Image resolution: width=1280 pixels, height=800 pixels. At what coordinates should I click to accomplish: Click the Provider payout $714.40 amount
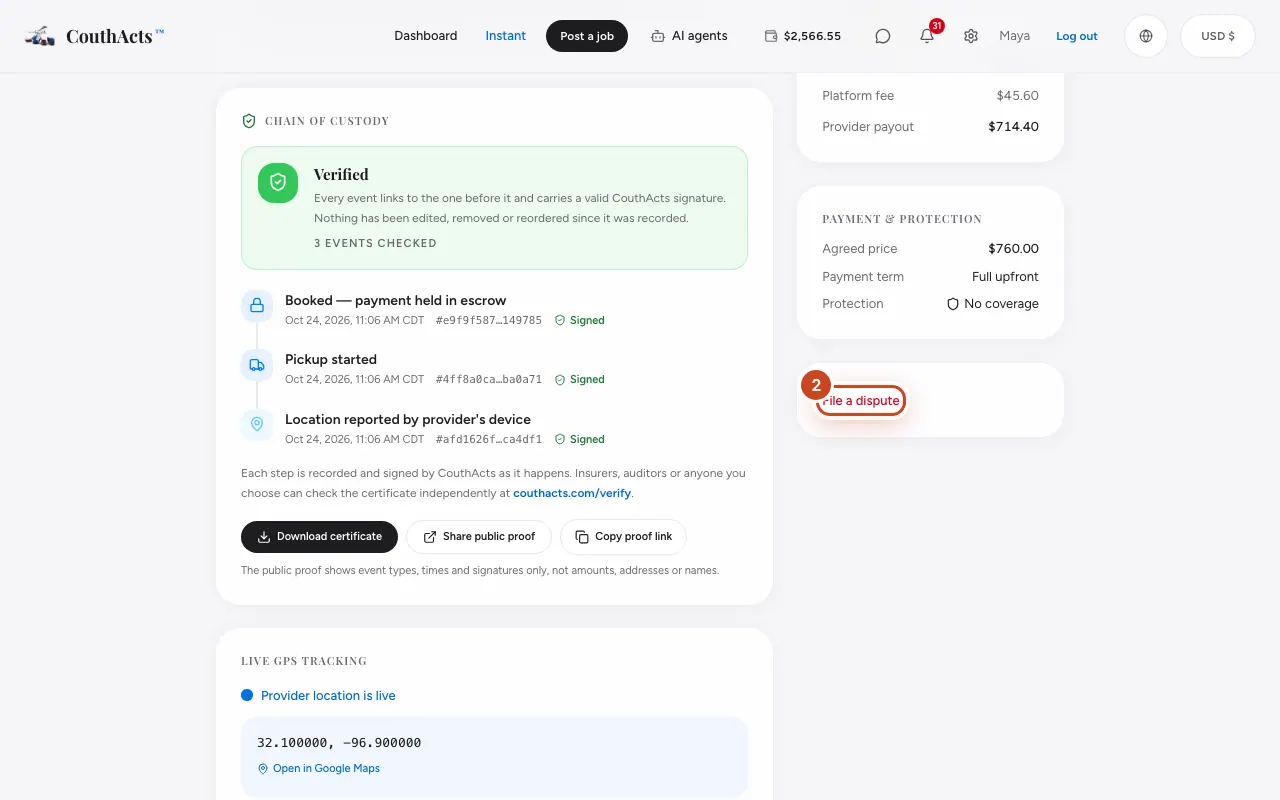point(1013,127)
